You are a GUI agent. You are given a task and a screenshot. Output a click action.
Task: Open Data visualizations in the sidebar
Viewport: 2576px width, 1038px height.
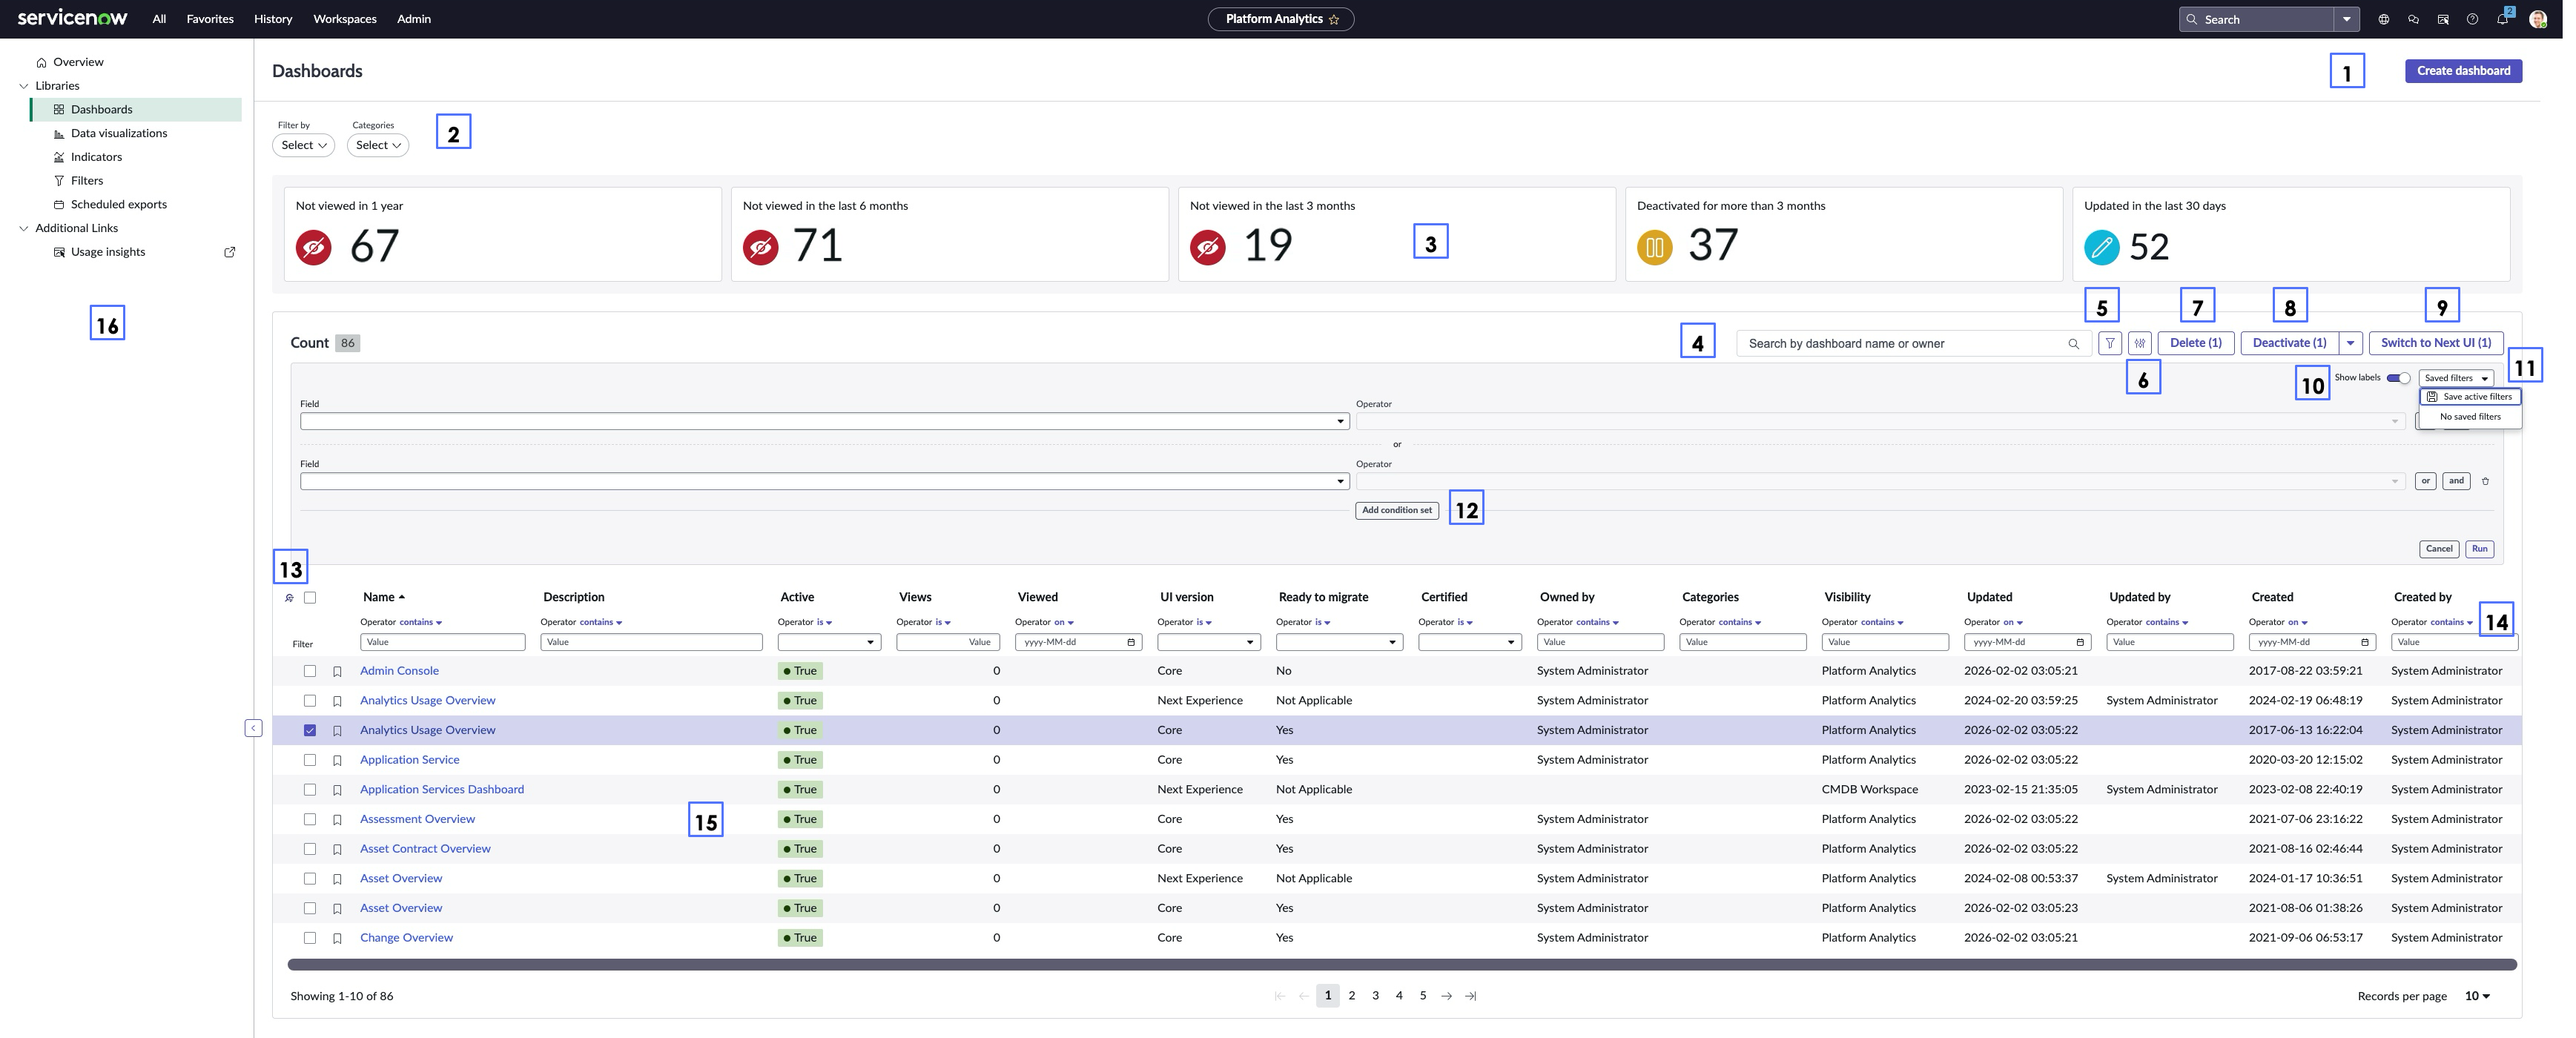[x=119, y=134]
